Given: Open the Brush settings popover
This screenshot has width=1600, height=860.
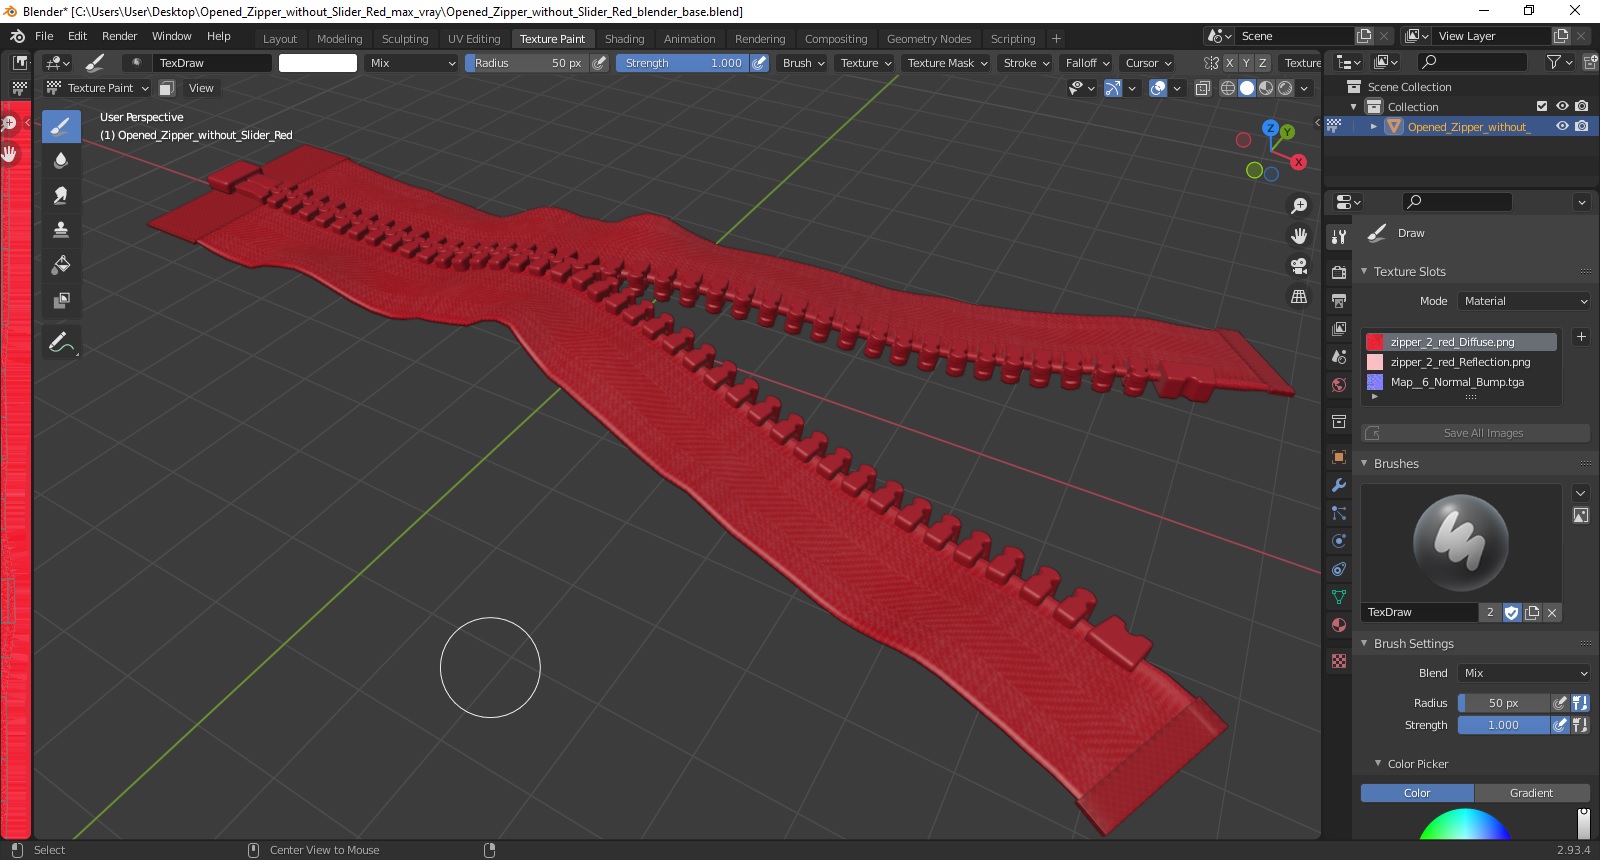Looking at the screenshot, I should tap(804, 63).
